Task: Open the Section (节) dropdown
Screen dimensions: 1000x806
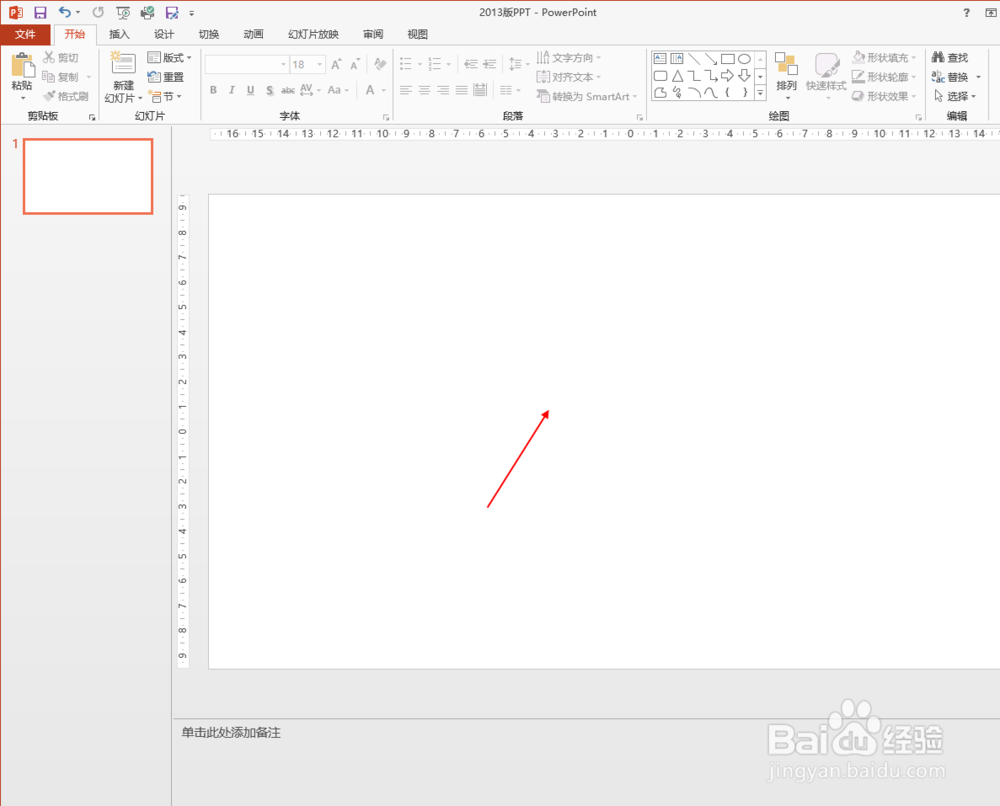Action: tap(165, 96)
